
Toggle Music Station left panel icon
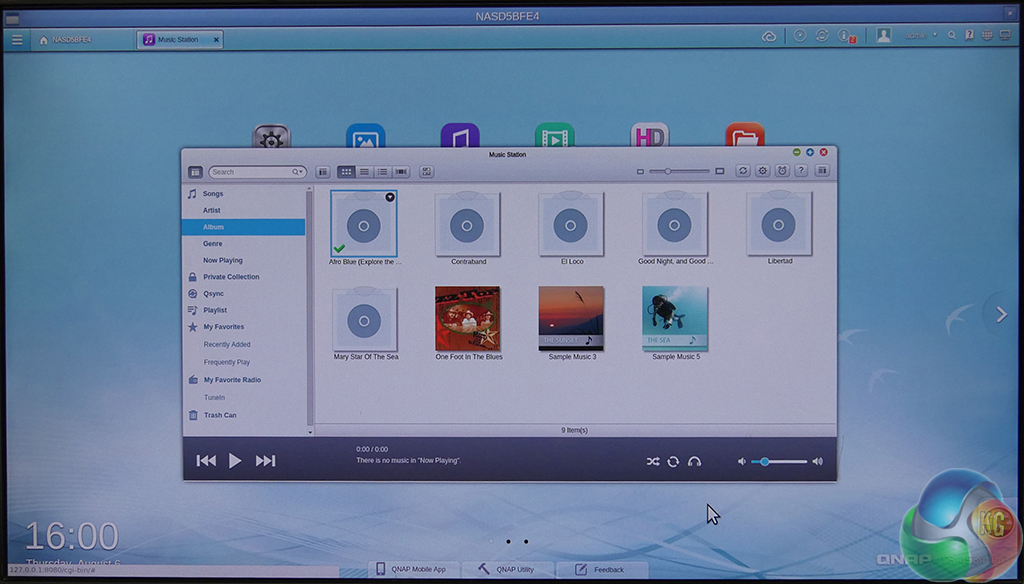click(195, 172)
